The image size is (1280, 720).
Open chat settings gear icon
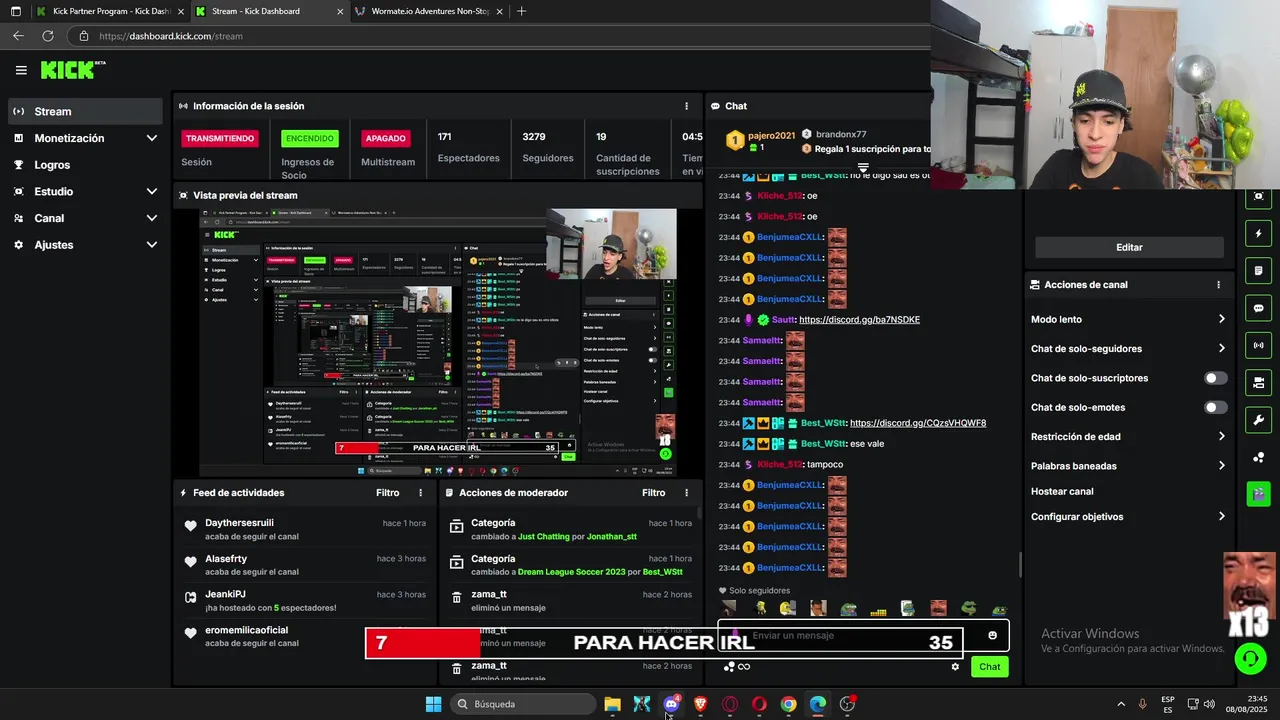pos(955,667)
